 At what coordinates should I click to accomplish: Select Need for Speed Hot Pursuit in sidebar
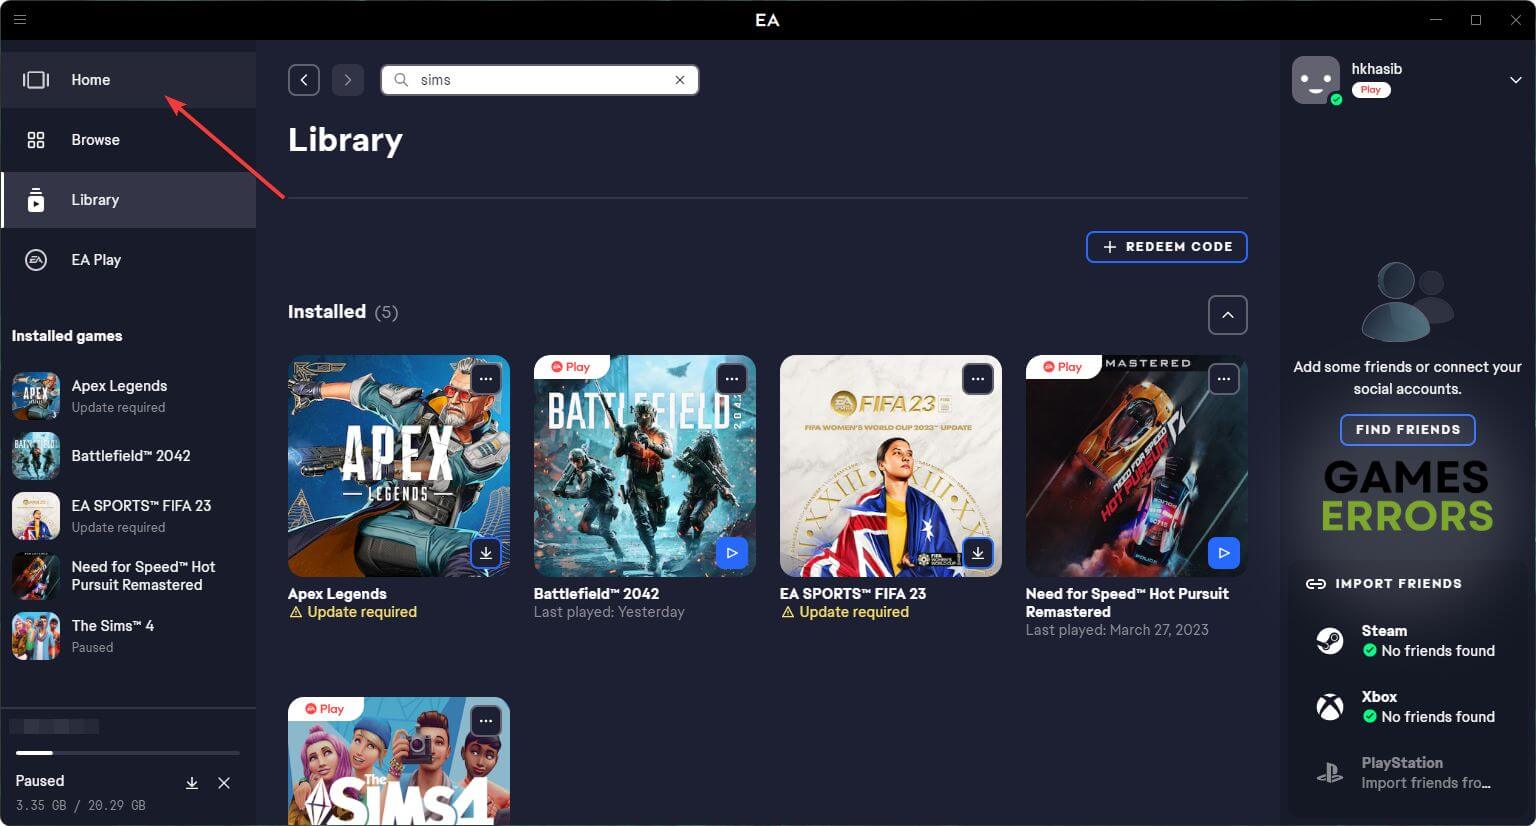[x=128, y=576]
